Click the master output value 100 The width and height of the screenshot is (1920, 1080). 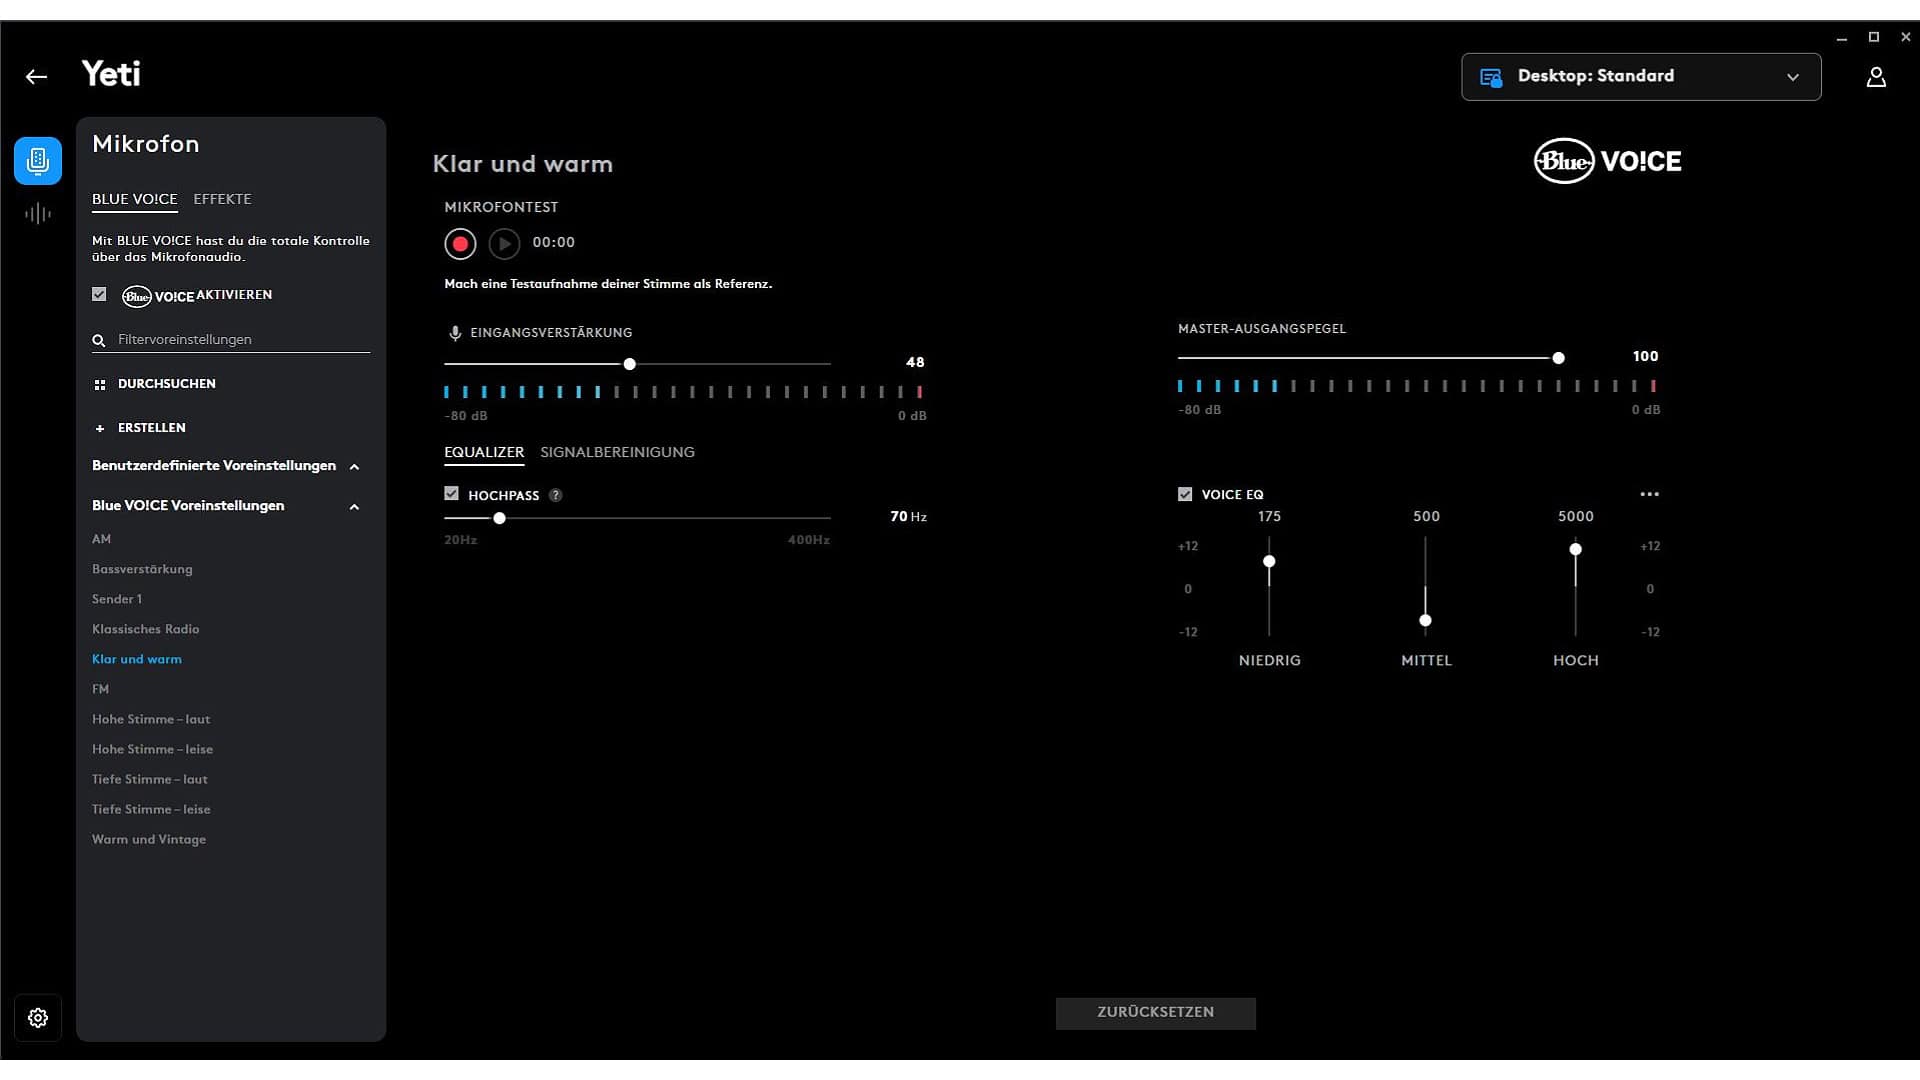click(1645, 356)
